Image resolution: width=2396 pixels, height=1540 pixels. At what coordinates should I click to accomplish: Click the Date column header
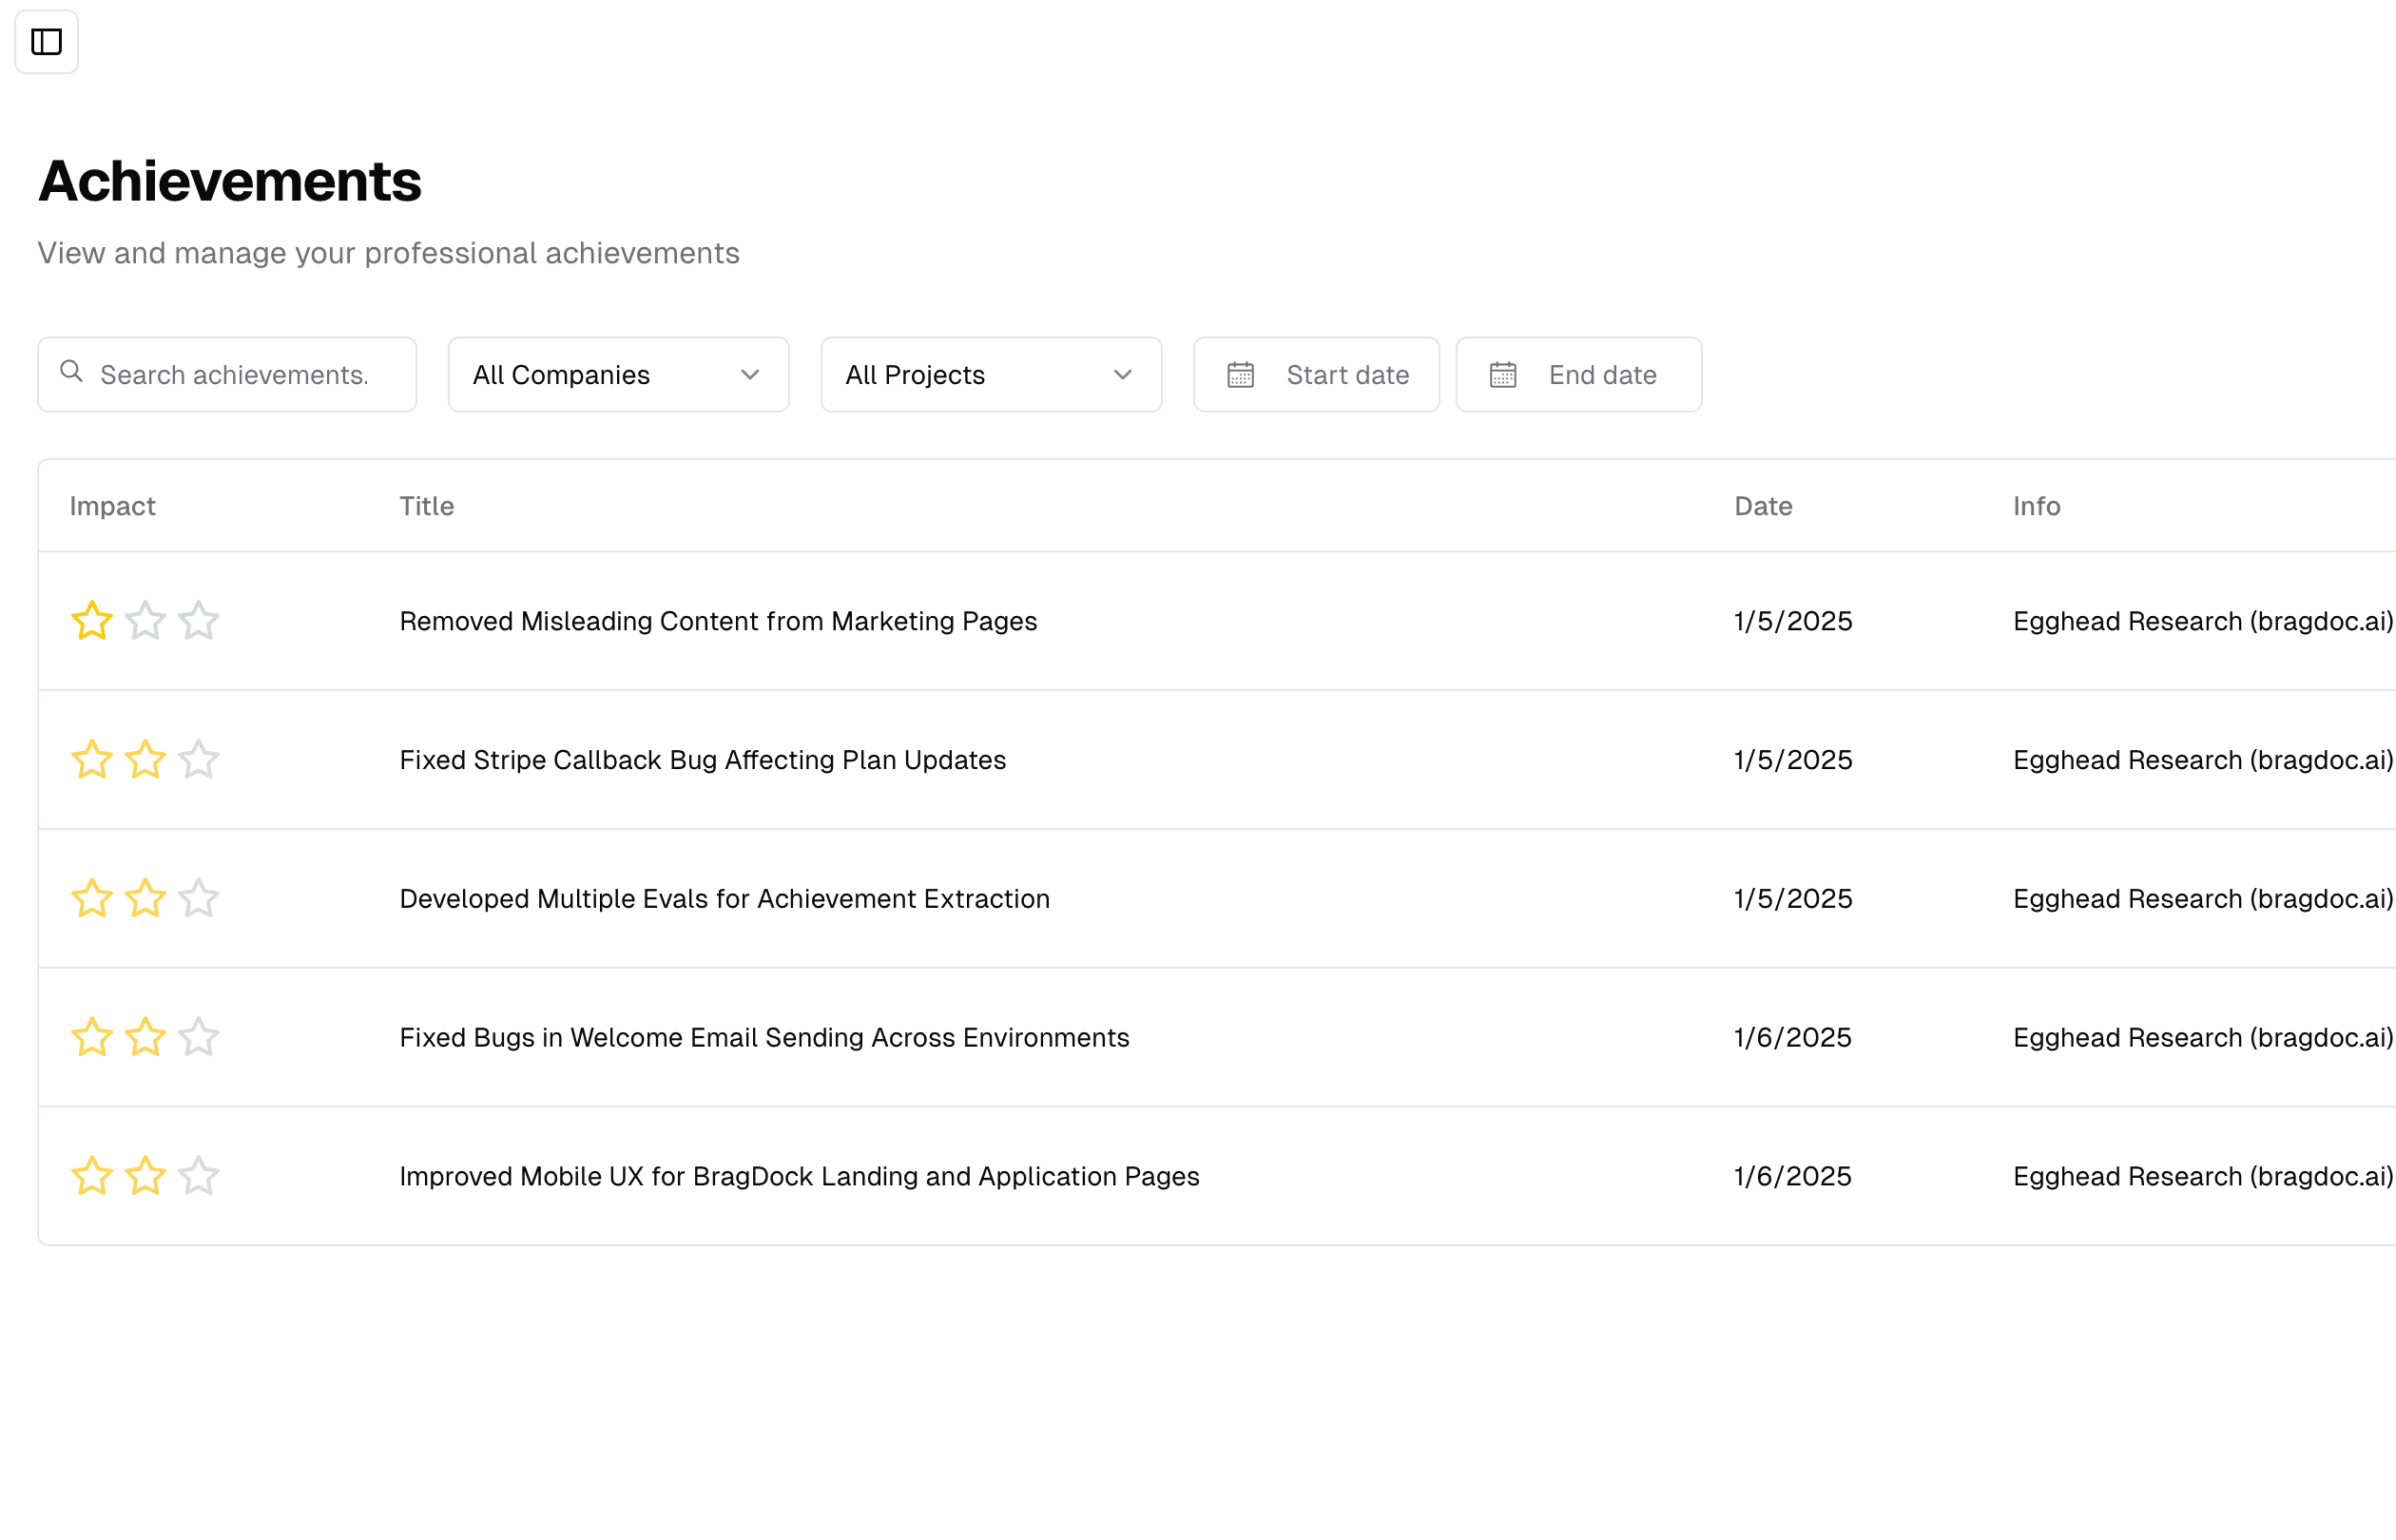point(1762,507)
